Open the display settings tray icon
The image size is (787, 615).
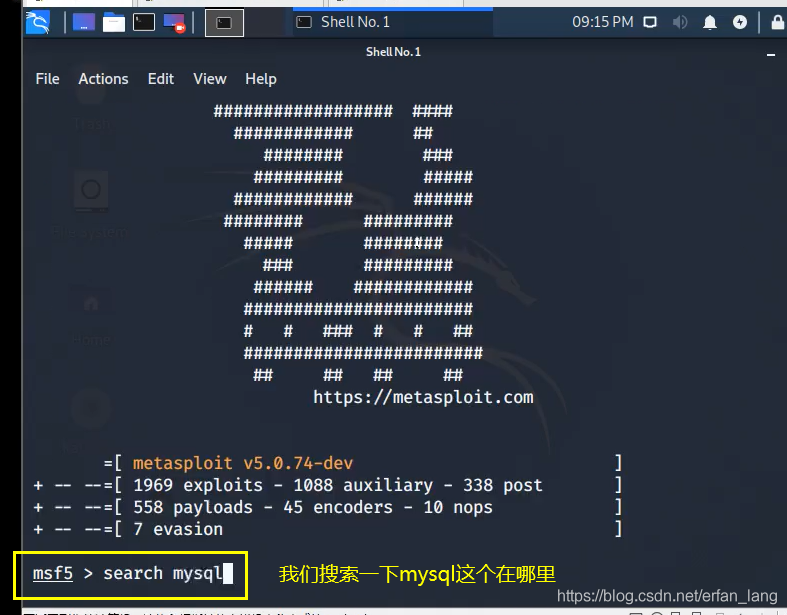[x=650, y=23]
